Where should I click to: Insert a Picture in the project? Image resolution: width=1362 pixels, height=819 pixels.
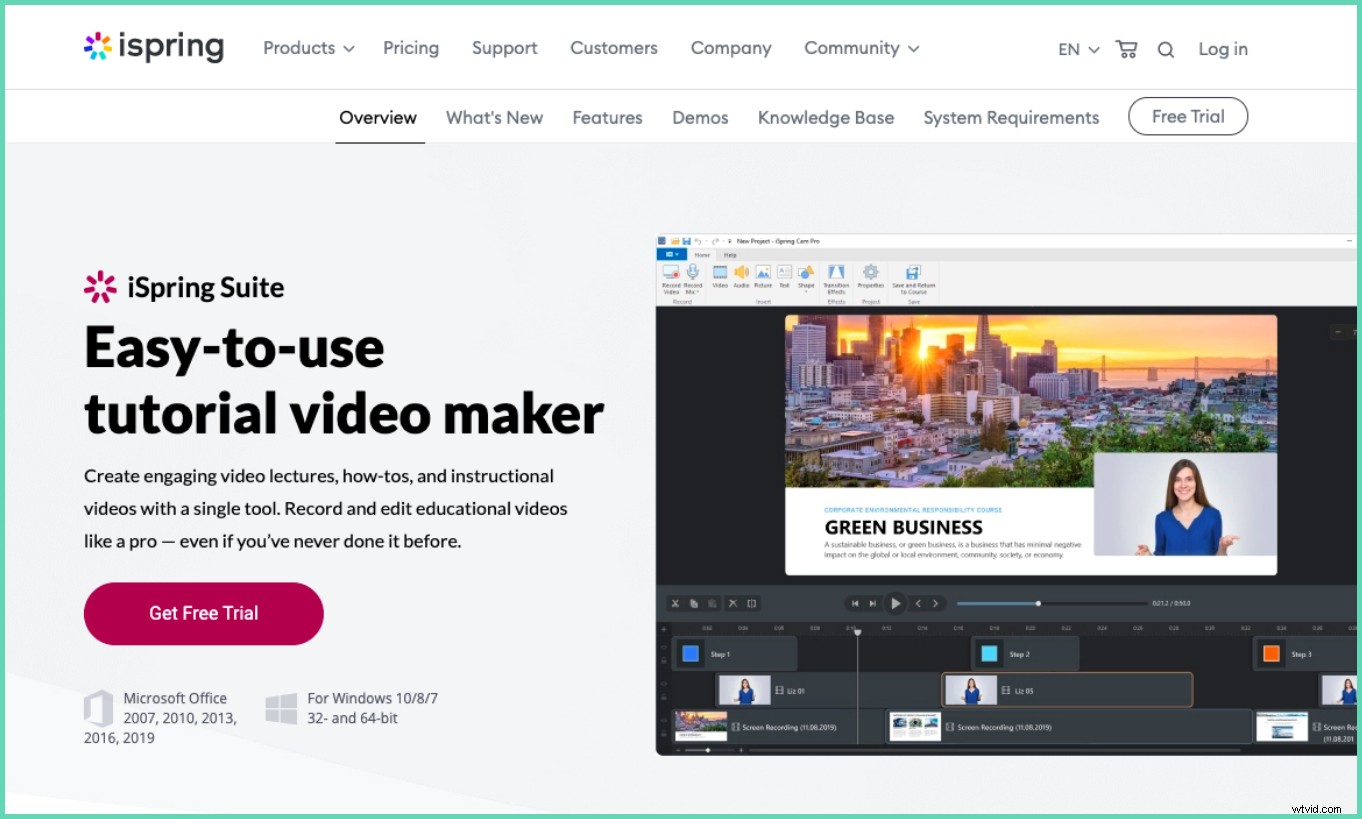tap(763, 278)
